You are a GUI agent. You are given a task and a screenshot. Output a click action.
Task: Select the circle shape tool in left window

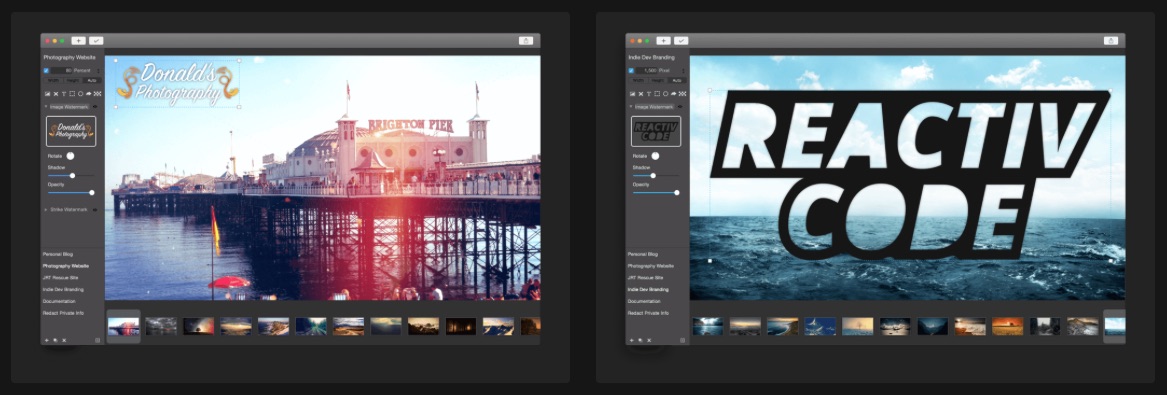[80, 94]
